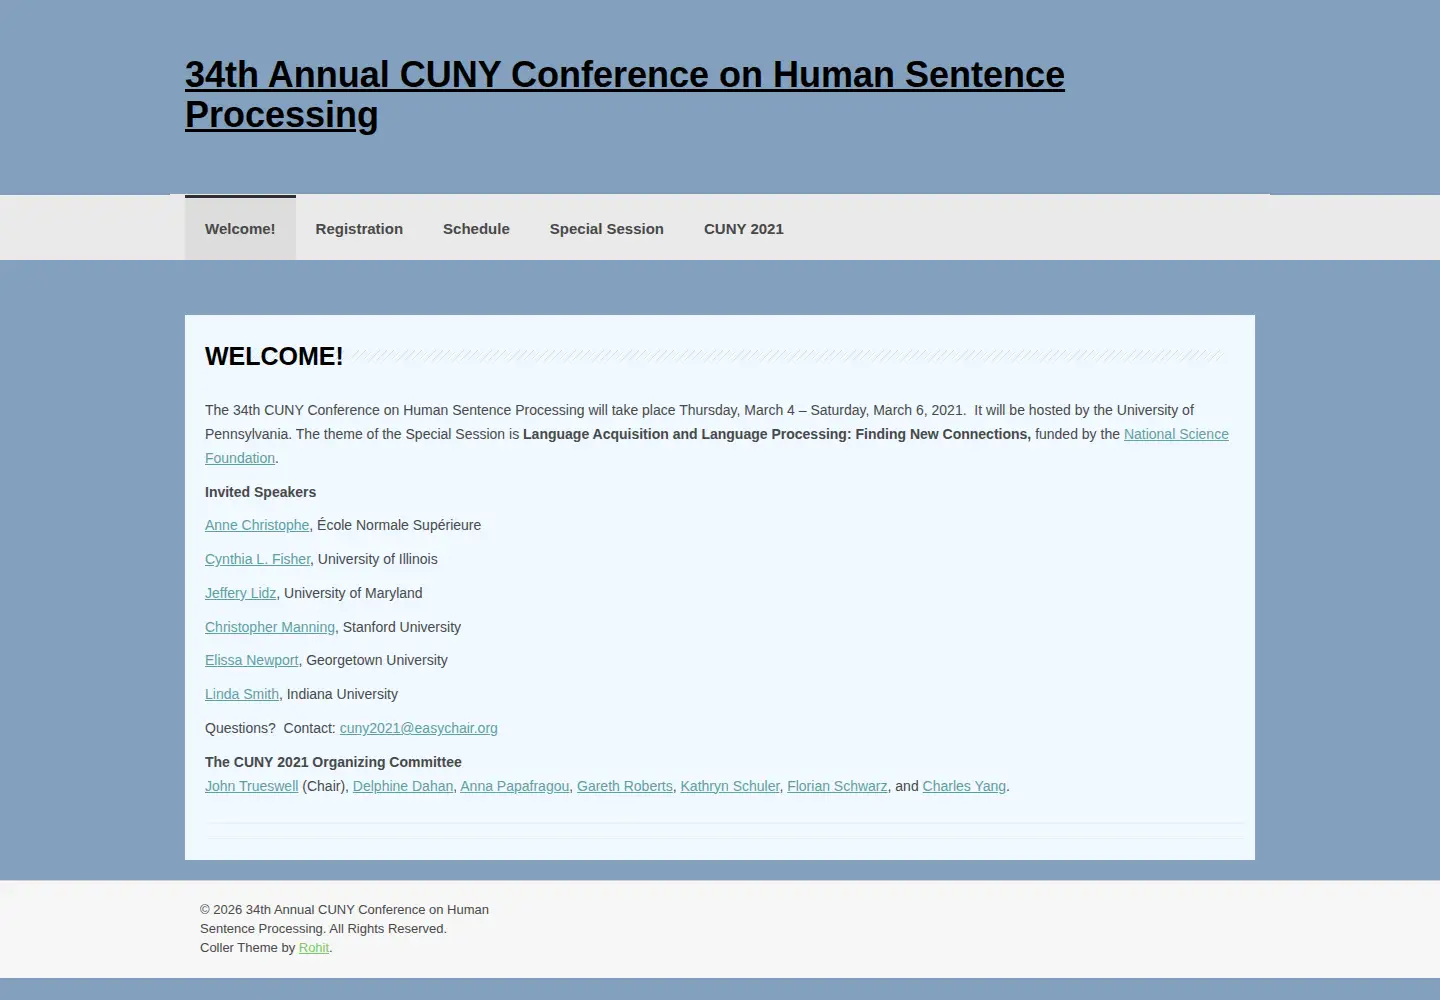Visit the Gareth Roberts link
The width and height of the screenshot is (1440, 1000).
(625, 786)
